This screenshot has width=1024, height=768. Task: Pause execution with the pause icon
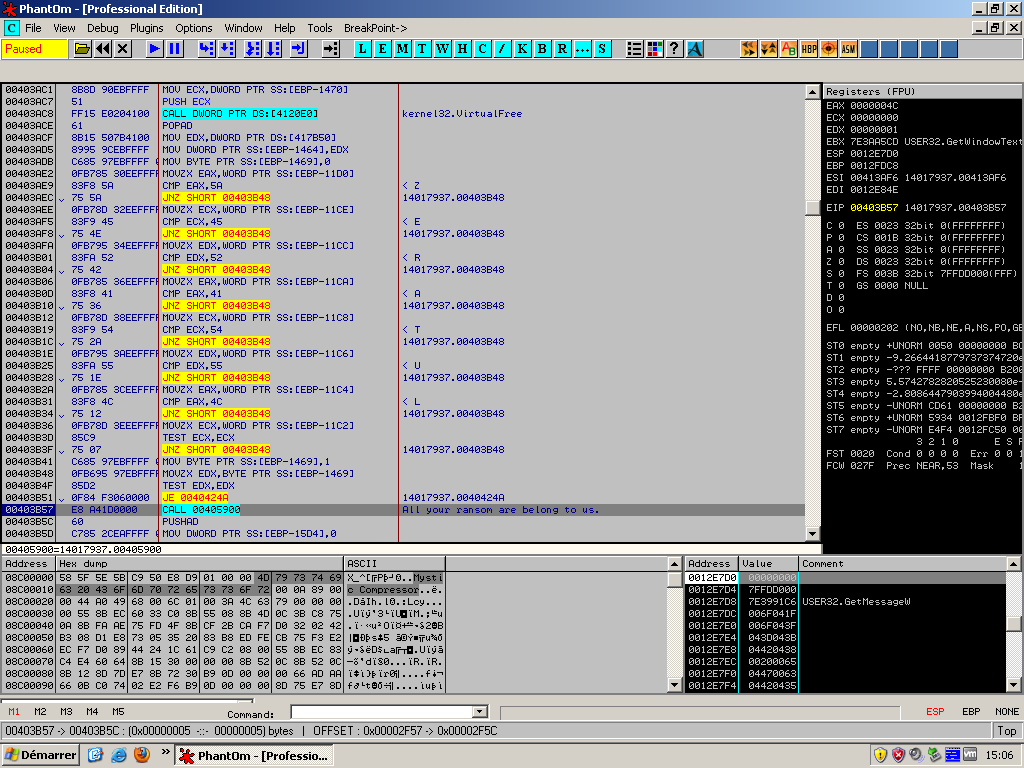click(x=174, y=49)
